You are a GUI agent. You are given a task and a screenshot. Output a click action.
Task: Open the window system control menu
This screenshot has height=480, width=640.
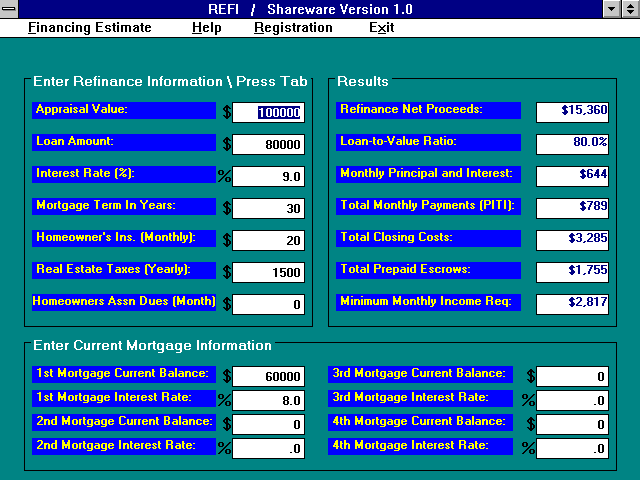pyautogui.click(x=9, y=9)
